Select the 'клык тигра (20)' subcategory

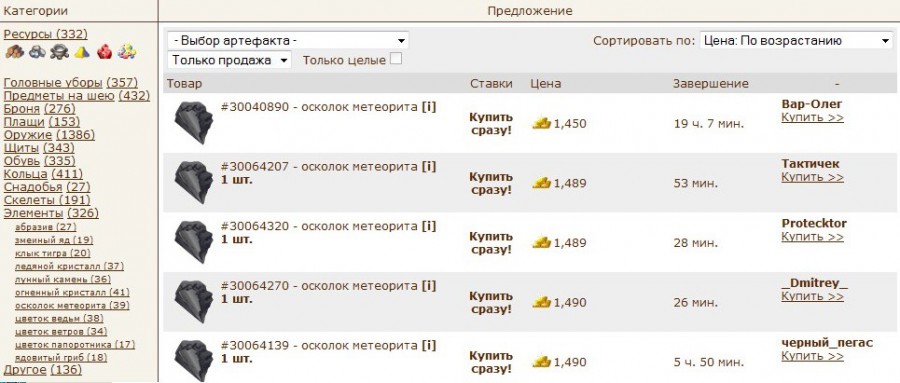coord(53,253)
